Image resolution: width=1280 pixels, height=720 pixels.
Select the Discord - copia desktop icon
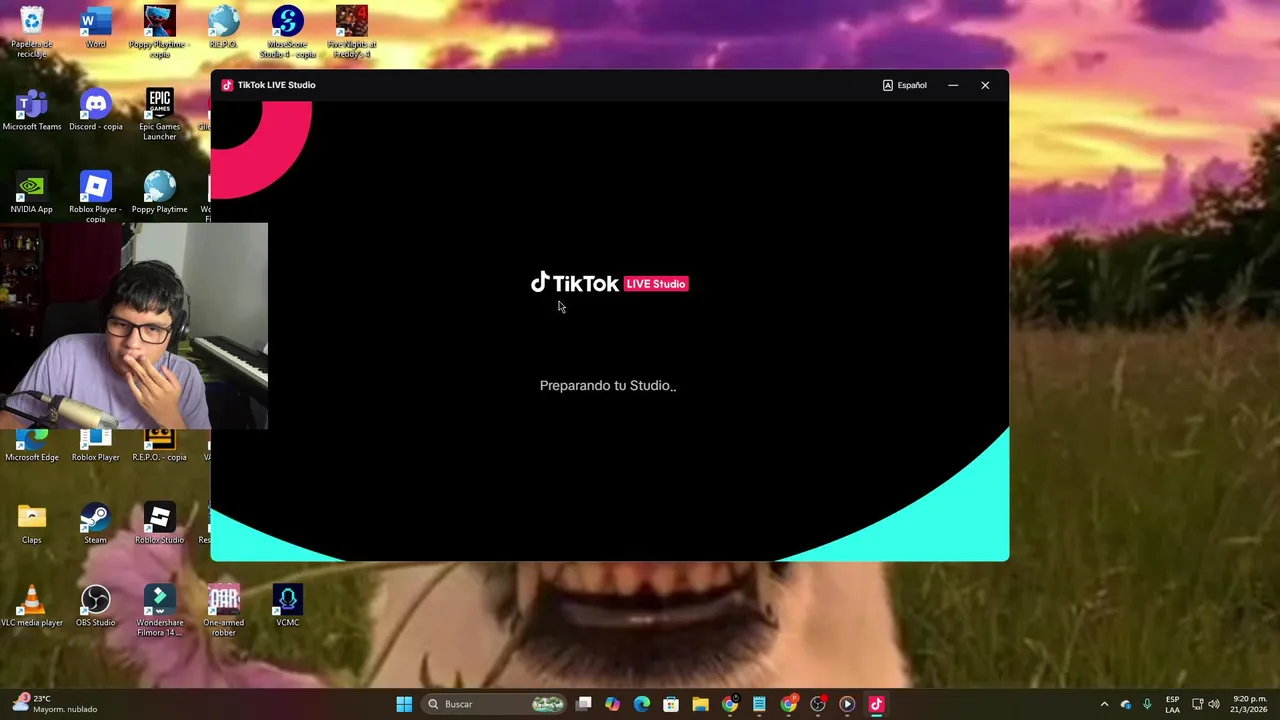(96, 110)
